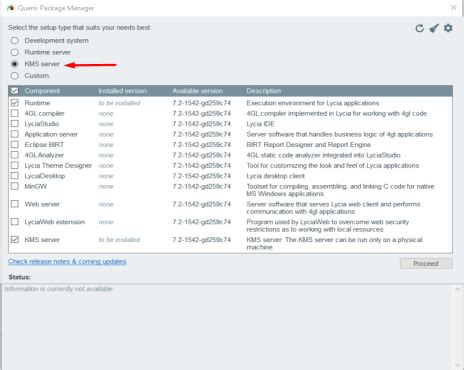This screenshot has height=370, width=464.
Task: Uncheck the KMS server component checkbox
Action: (x=15, y=239)
